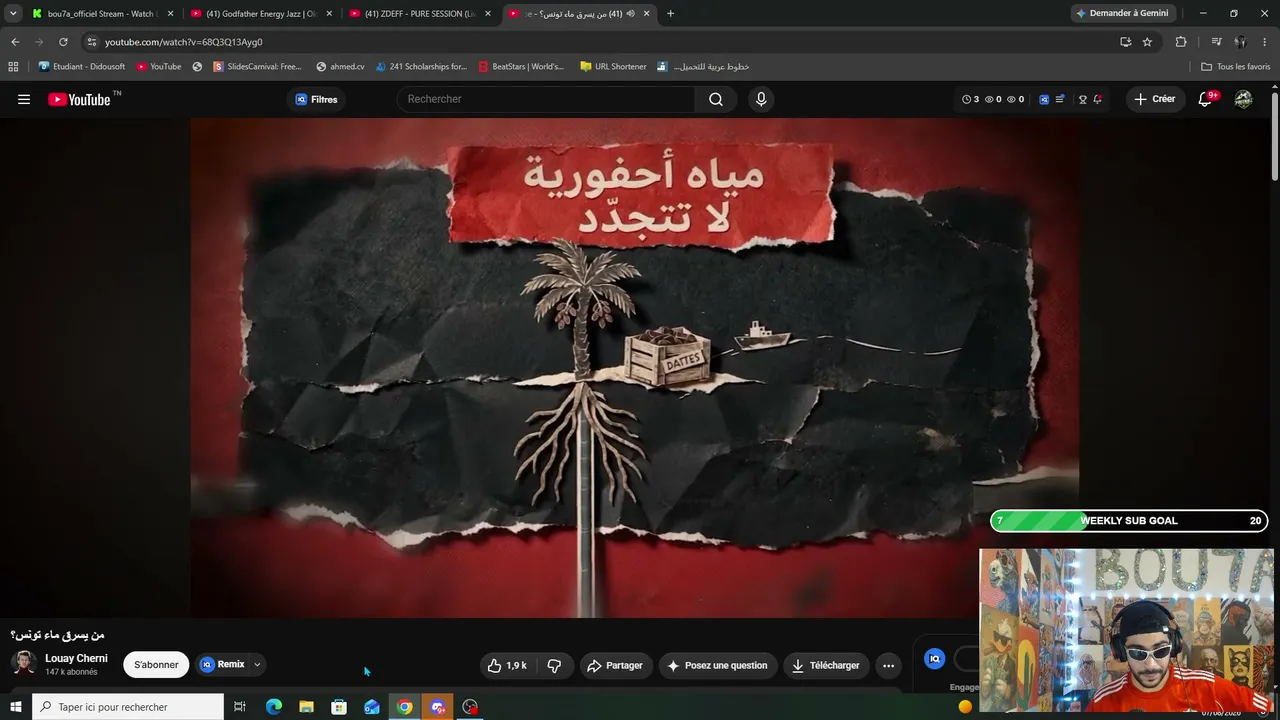Reload the current page

(x=63, y=42)
